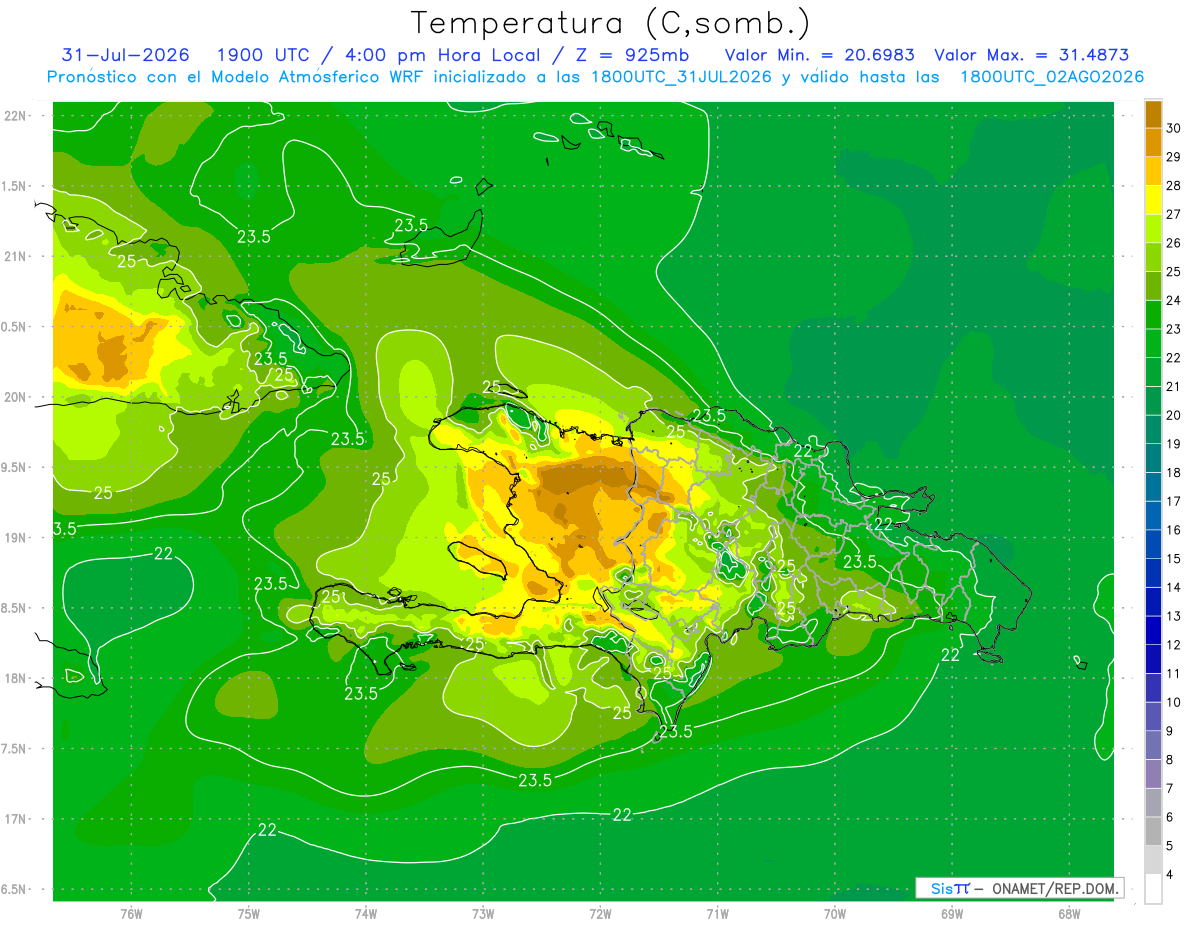1200x927 pixels.
Task: Click the '76W' longitude axis label
Action: [131, 914]
